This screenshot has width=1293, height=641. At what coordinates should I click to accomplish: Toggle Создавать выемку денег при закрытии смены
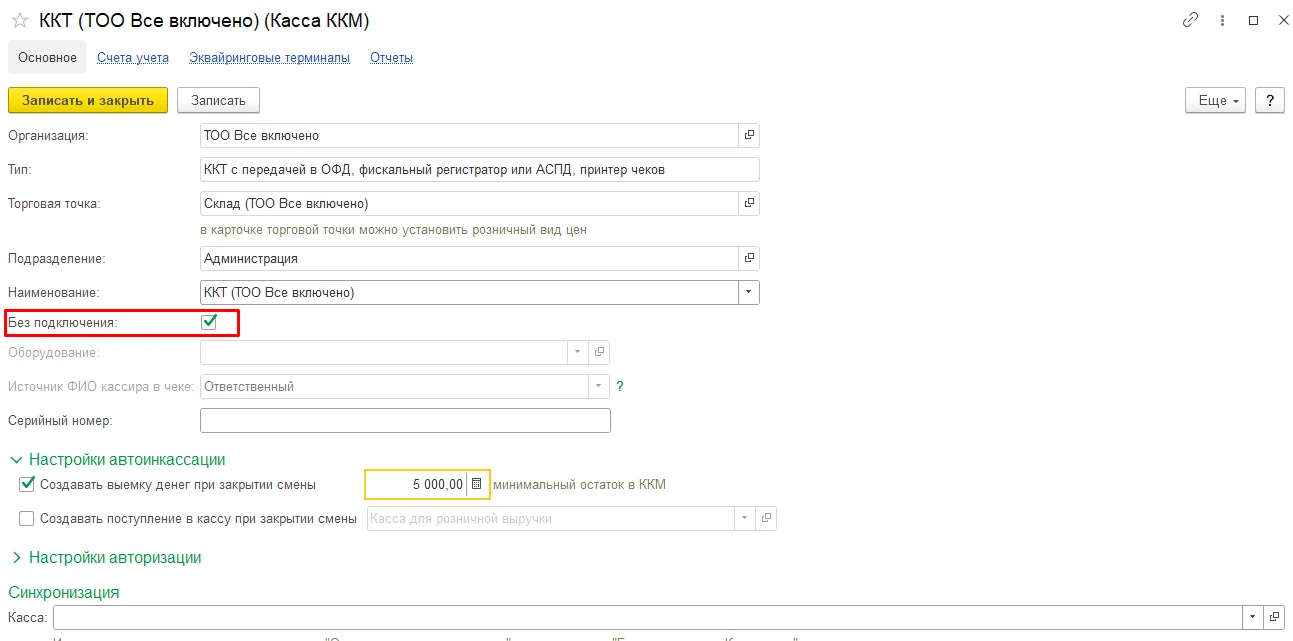(27, 484)
